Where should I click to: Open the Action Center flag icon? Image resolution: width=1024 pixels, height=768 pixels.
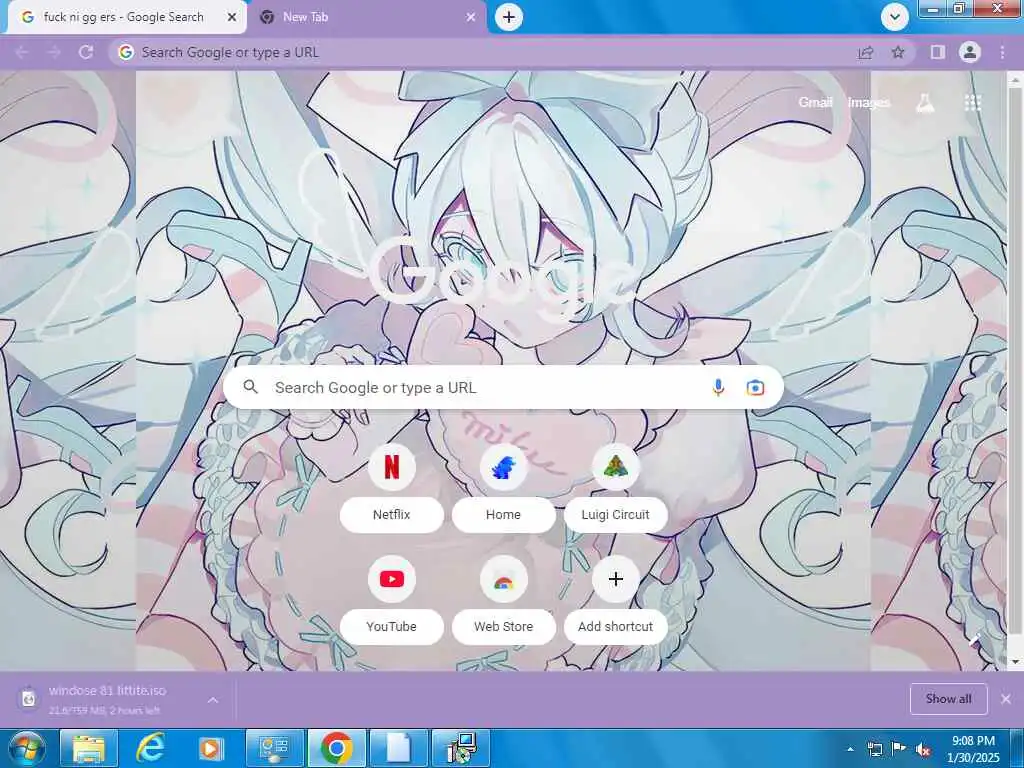click(899, 749)
